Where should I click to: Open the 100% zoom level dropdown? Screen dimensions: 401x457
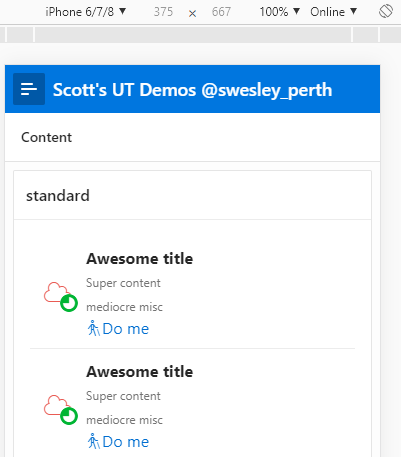(x=279, y=12)
